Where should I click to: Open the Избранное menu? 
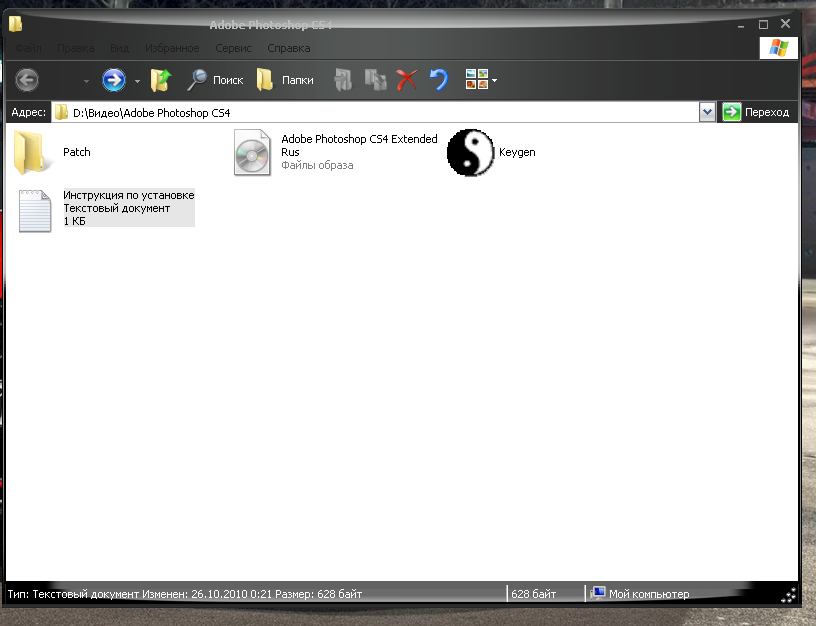(x=172, y=48)
